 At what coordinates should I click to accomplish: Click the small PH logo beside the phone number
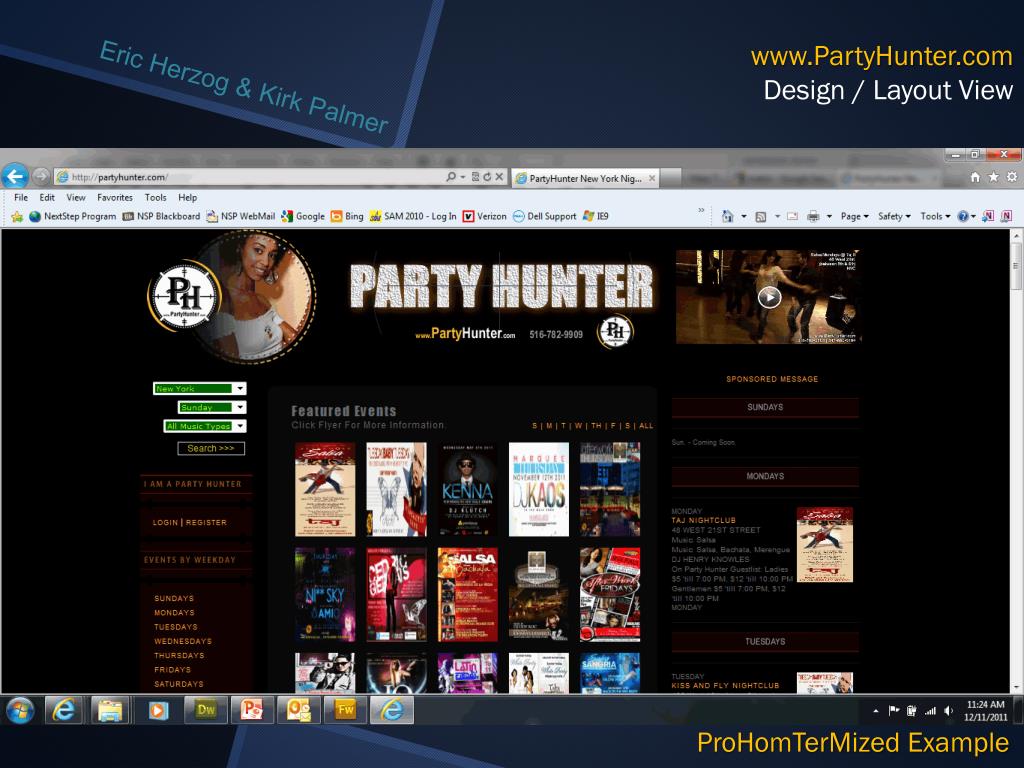pos(615,331)
